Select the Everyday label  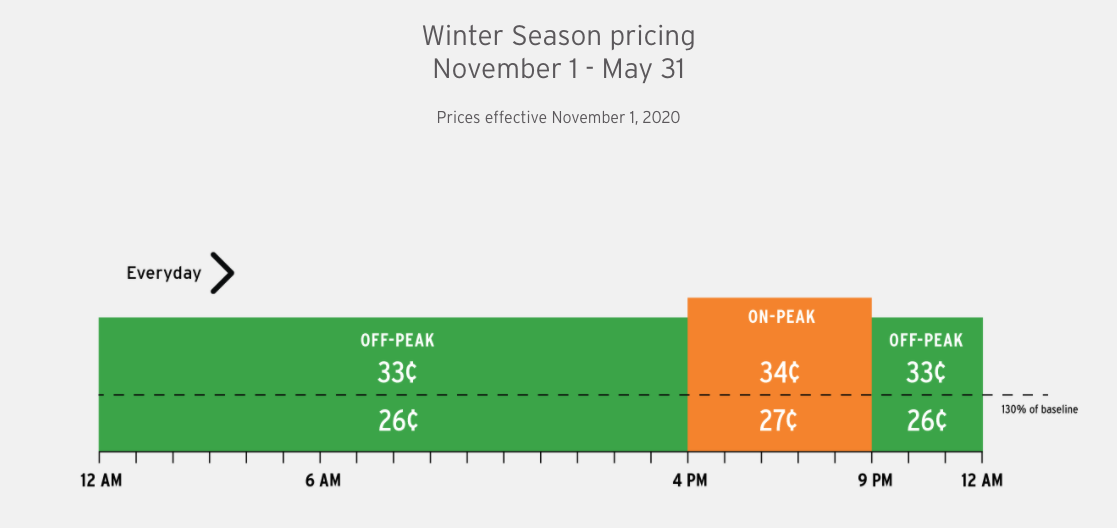163,273
